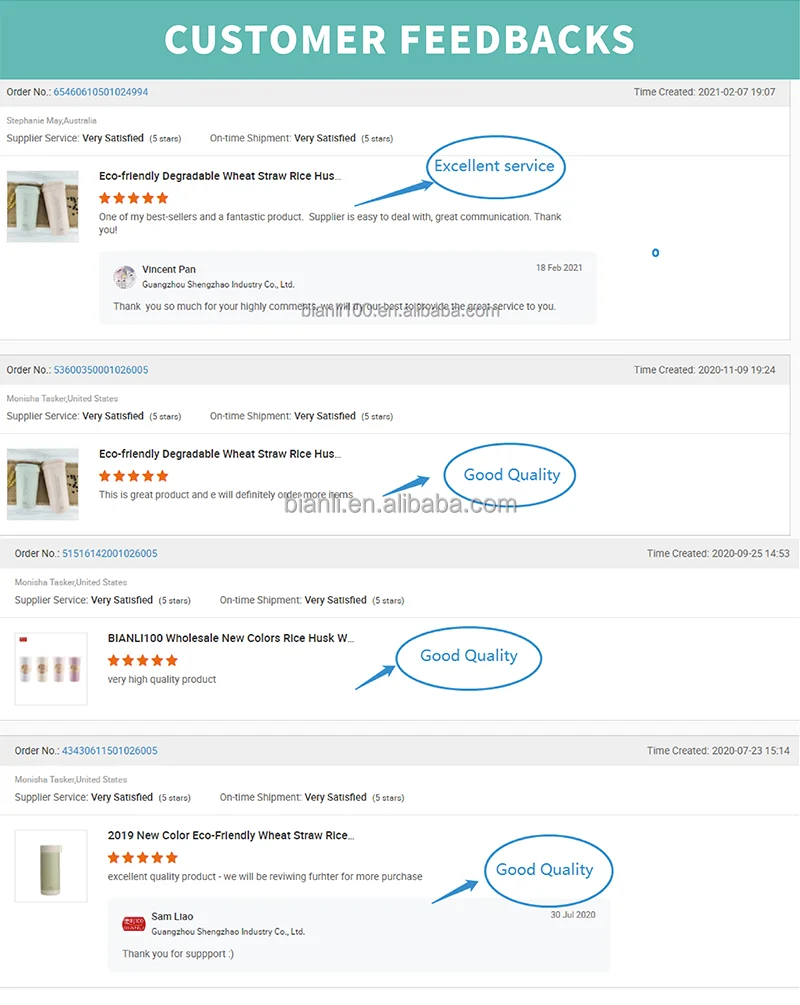This screenshot has width=800, height=1005.
Task: Click the star rating above 'very high quality product'
Action: [x=143, y=660]
